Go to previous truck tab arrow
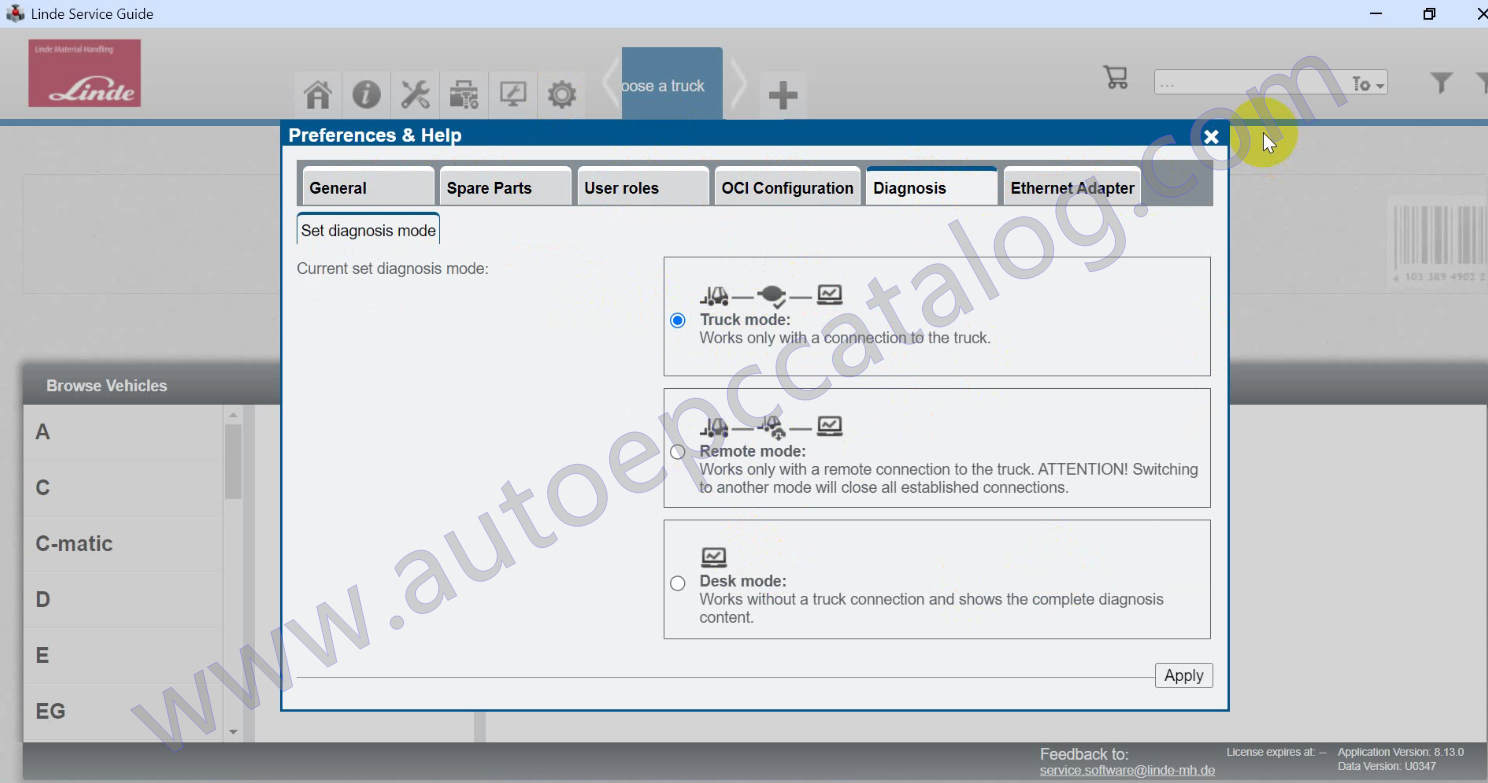Screen dimensions: 1488x783 pyautogui.click(x=610, y=85)
